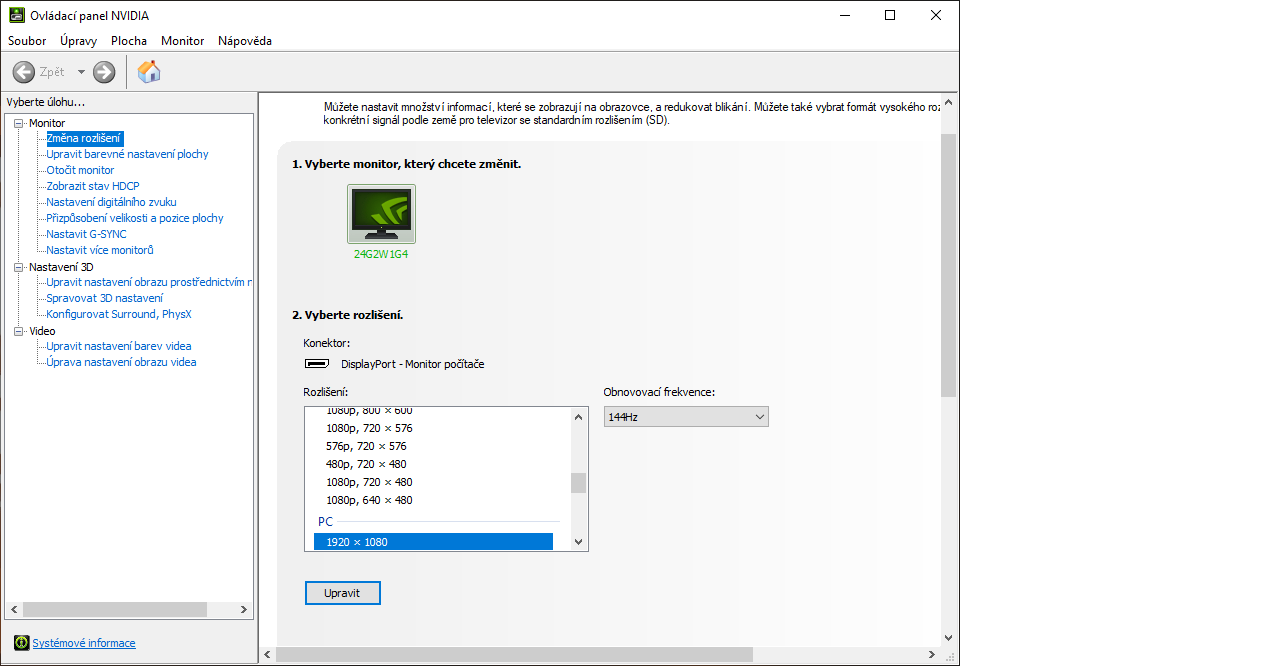Open Konfigurovat Surround, PhysX task
The image size is (1282, 666).
pyautogui.click(x=119, y=314)
